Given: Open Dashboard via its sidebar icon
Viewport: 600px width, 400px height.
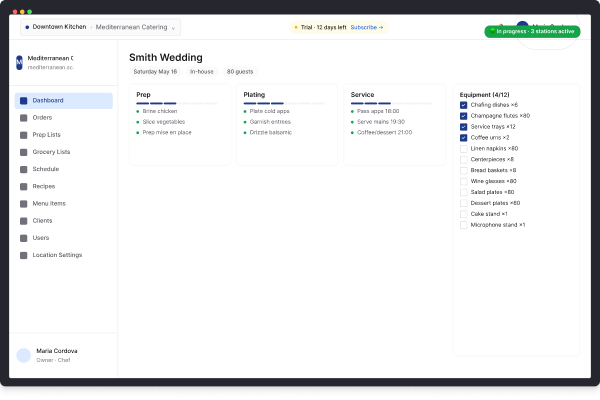Looking at the screenshot, I should (x=24, y=101).
